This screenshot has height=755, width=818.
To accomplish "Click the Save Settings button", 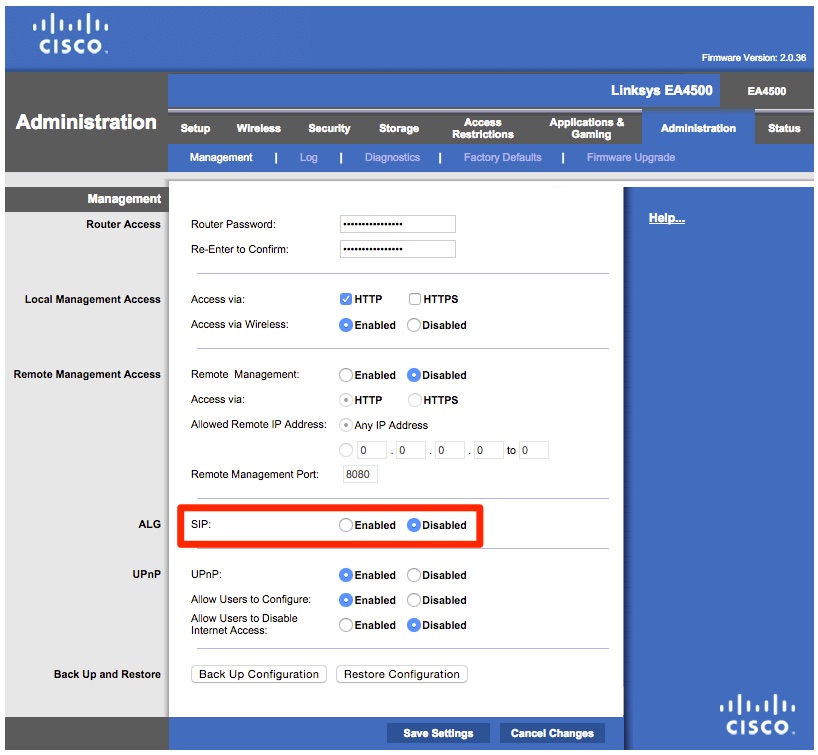I will (x=438, y=733).
